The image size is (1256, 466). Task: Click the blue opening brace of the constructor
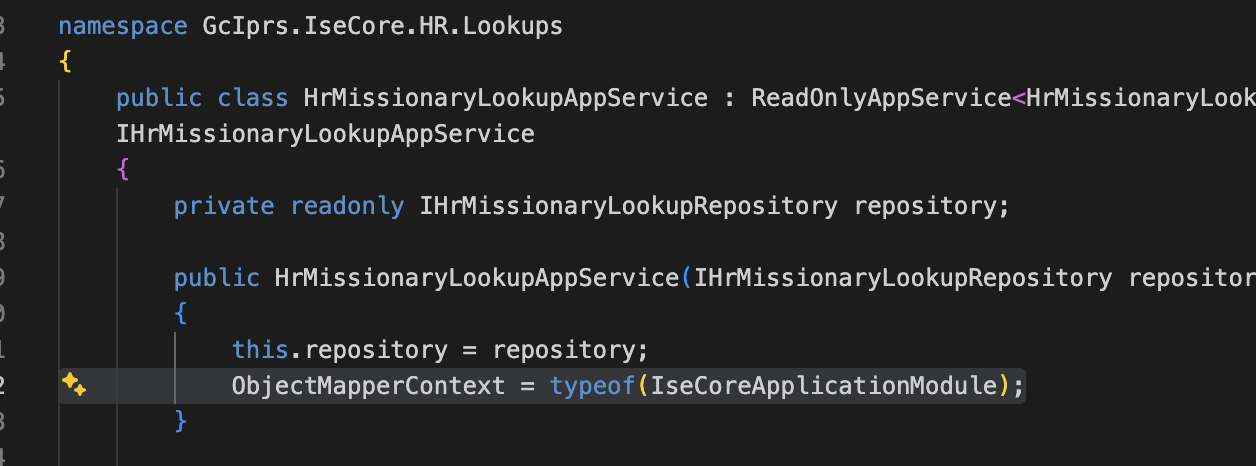click(181, 314)
